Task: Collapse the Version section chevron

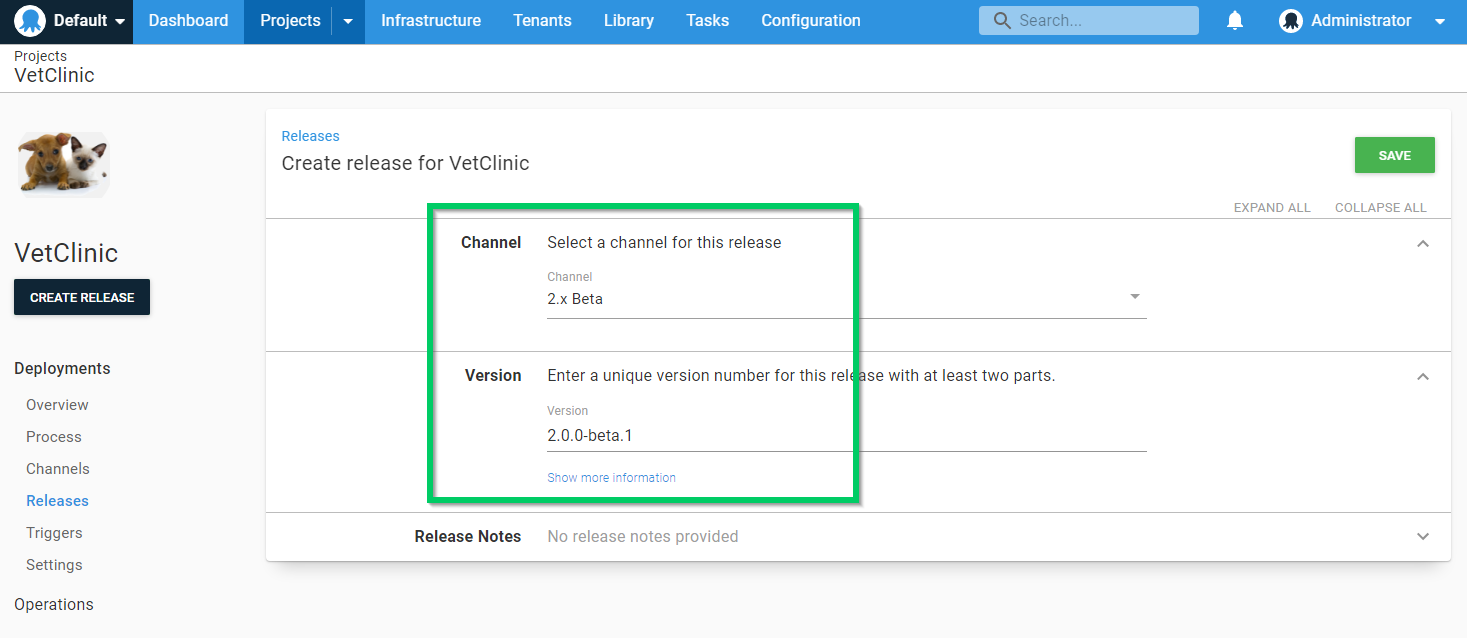Action: 1422,377
